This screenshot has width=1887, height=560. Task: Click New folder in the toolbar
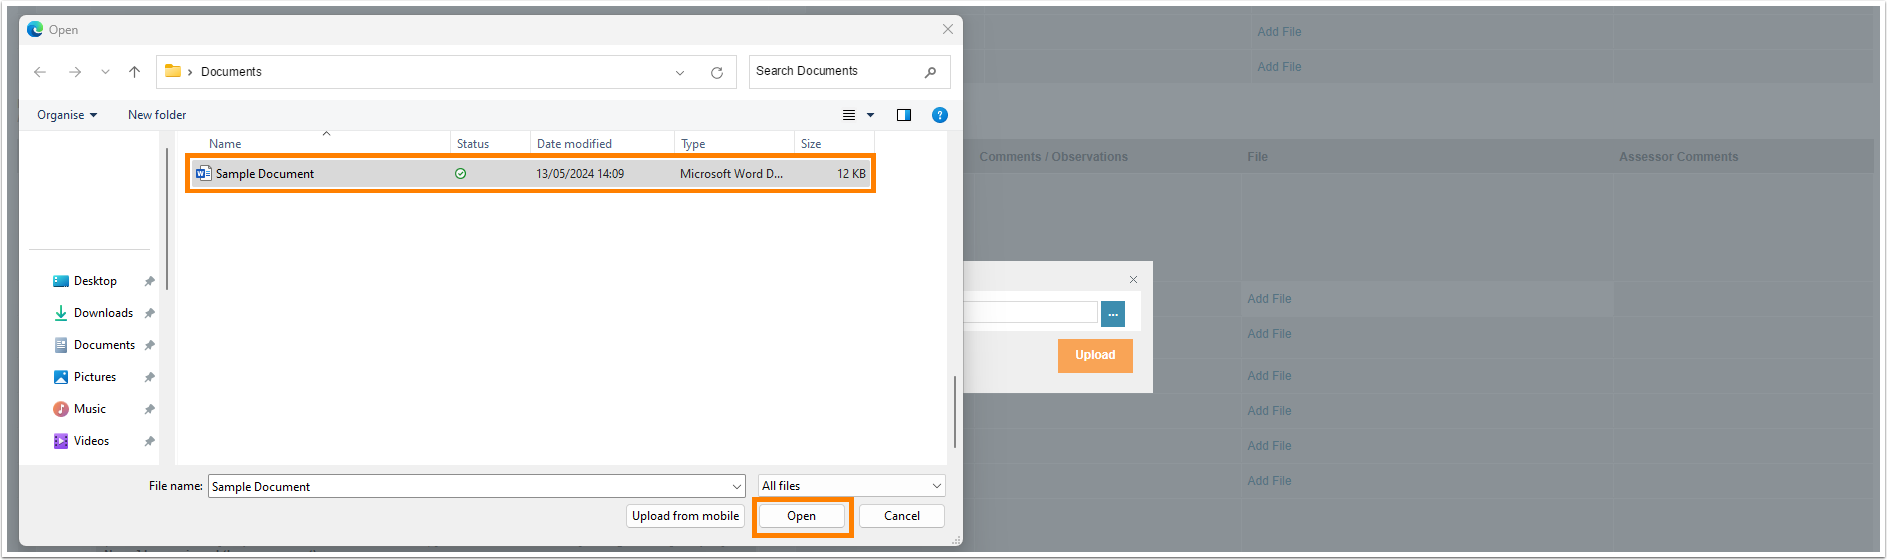(157, 115)
